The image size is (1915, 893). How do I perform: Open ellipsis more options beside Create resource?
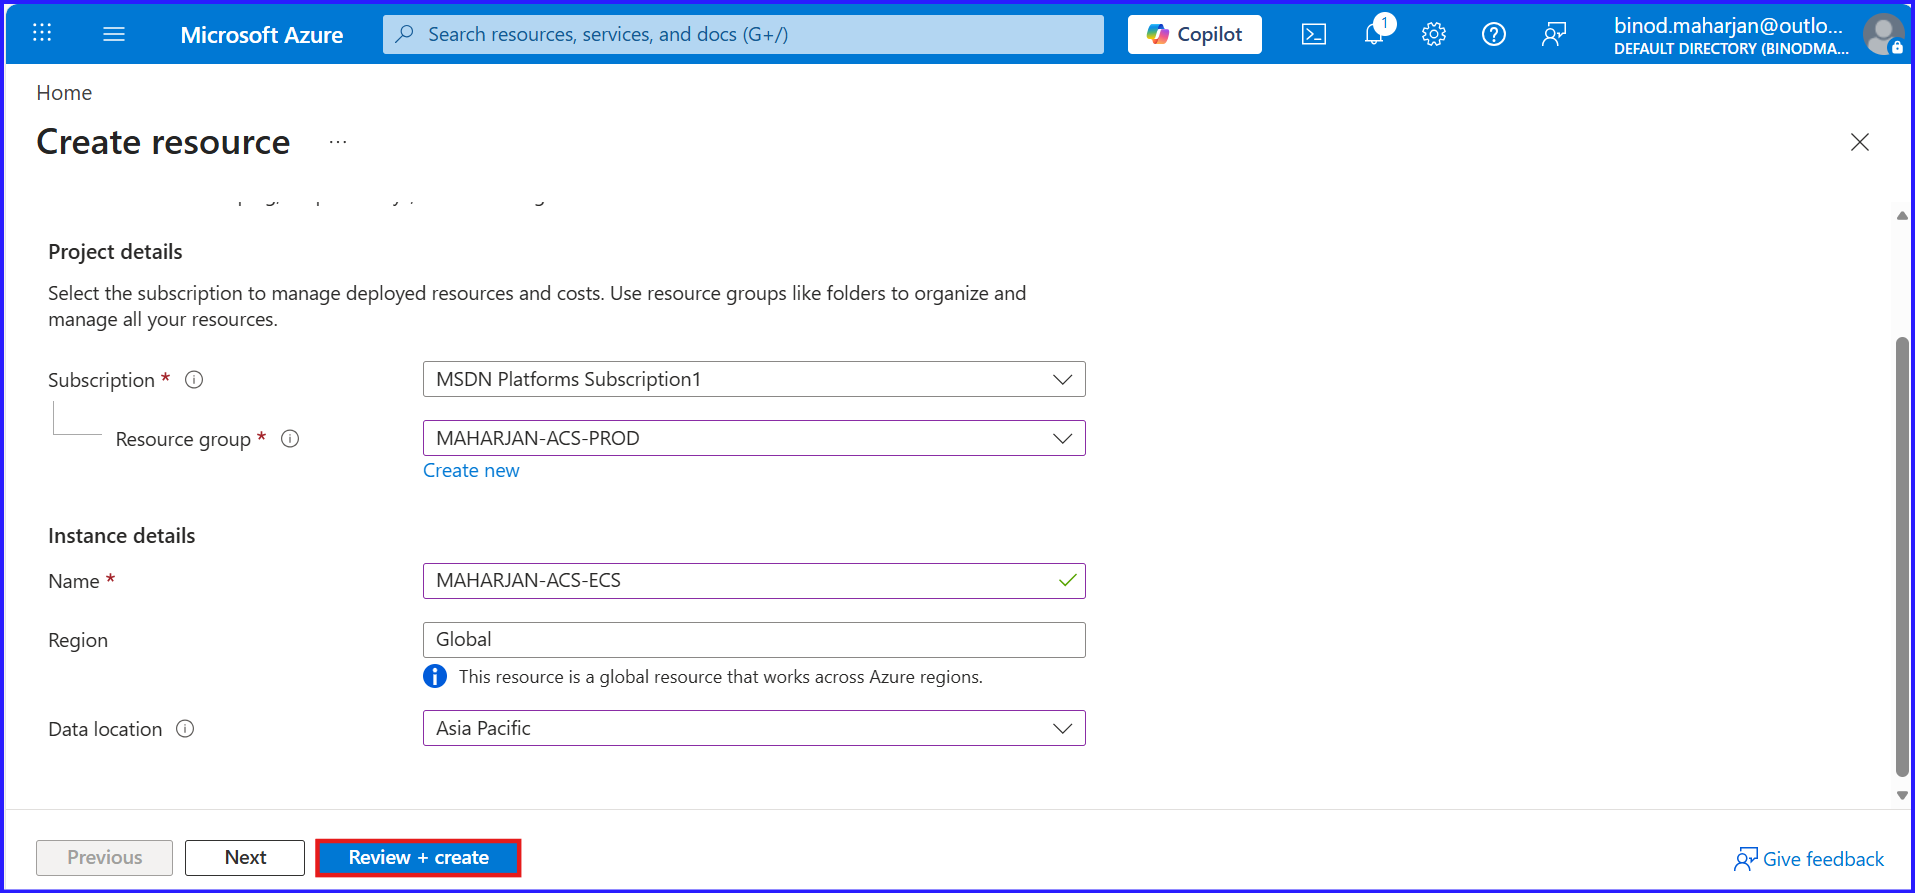[338, 142]
